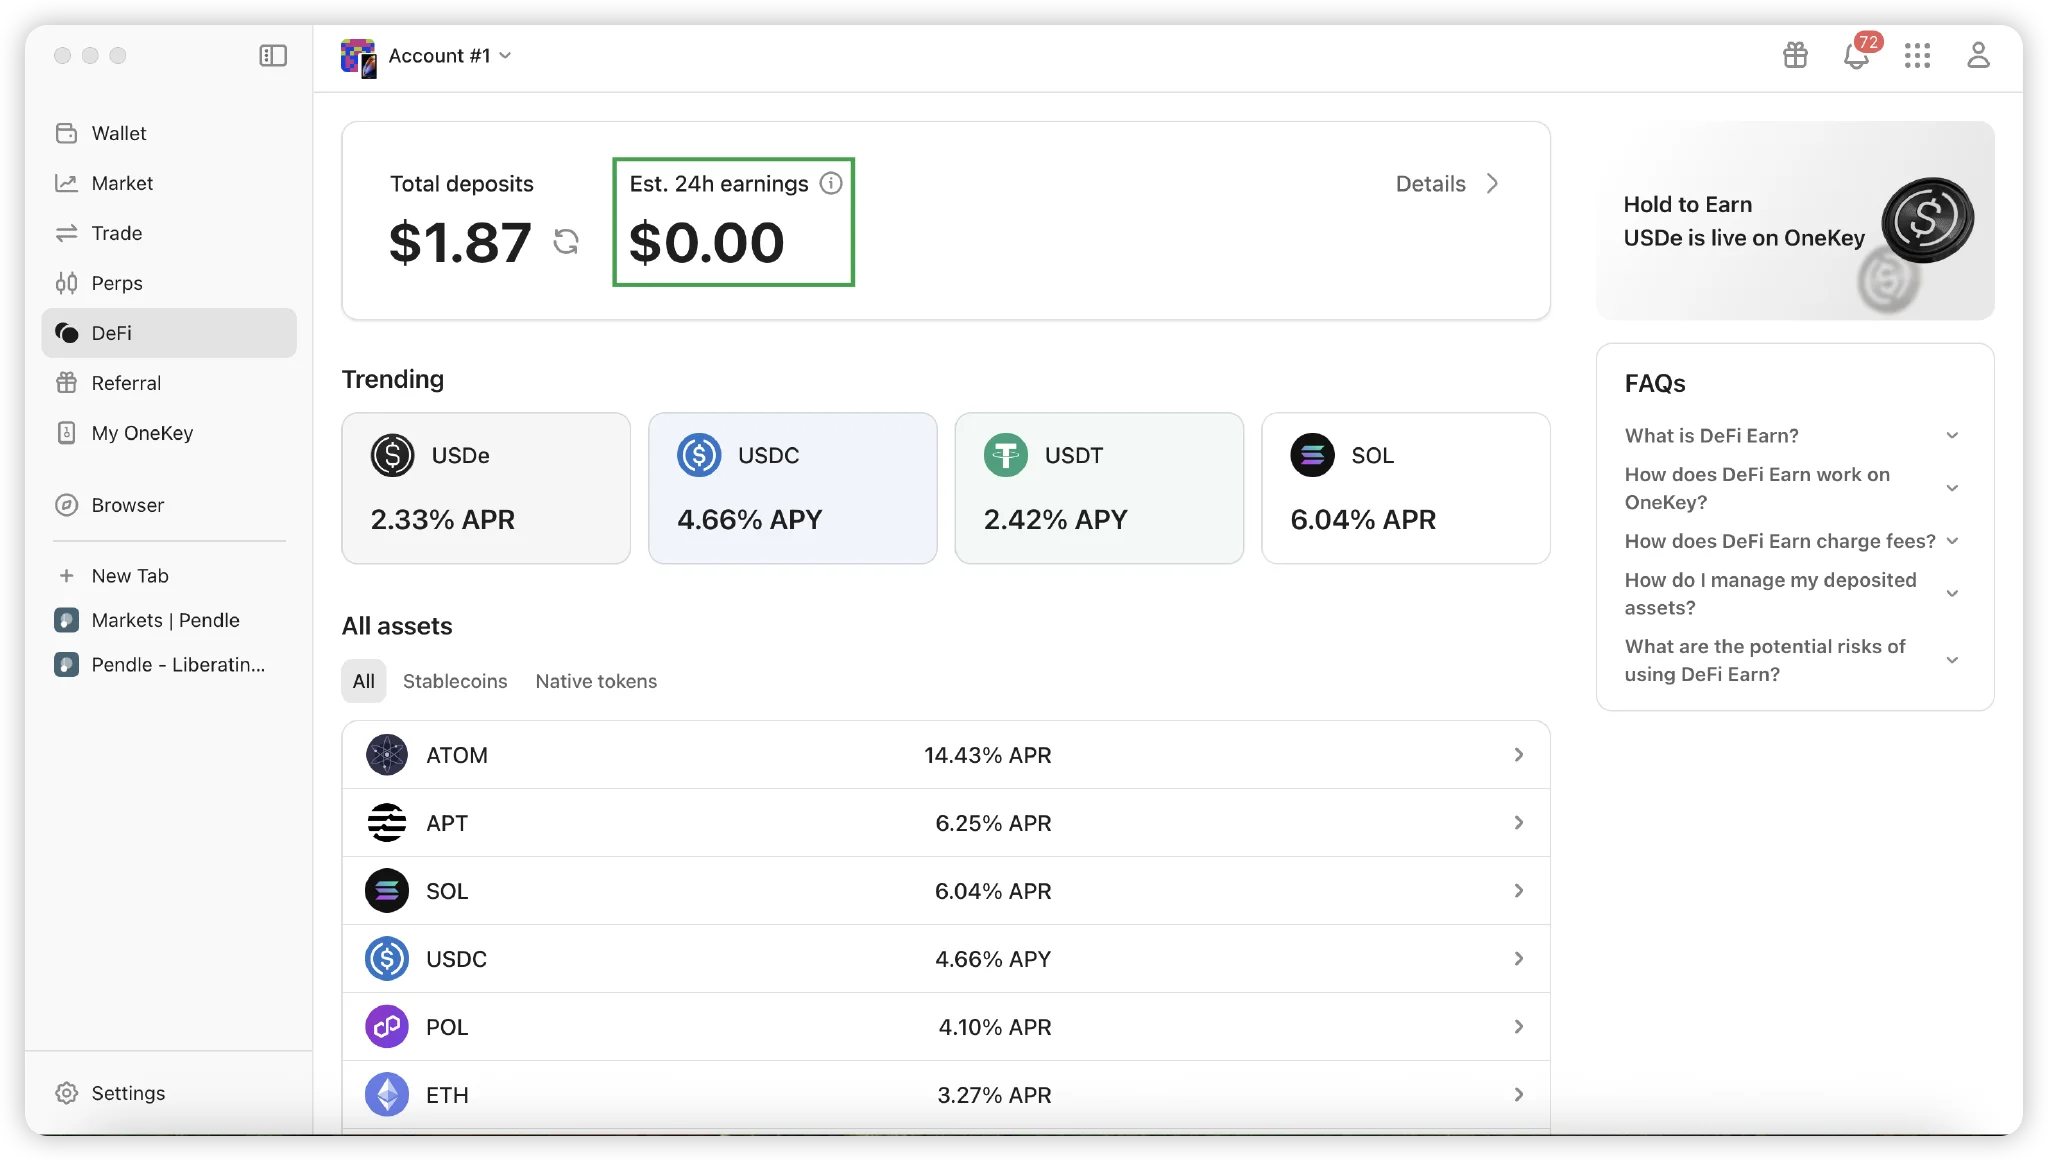Select USDC trending card

[x=792, y=488]
